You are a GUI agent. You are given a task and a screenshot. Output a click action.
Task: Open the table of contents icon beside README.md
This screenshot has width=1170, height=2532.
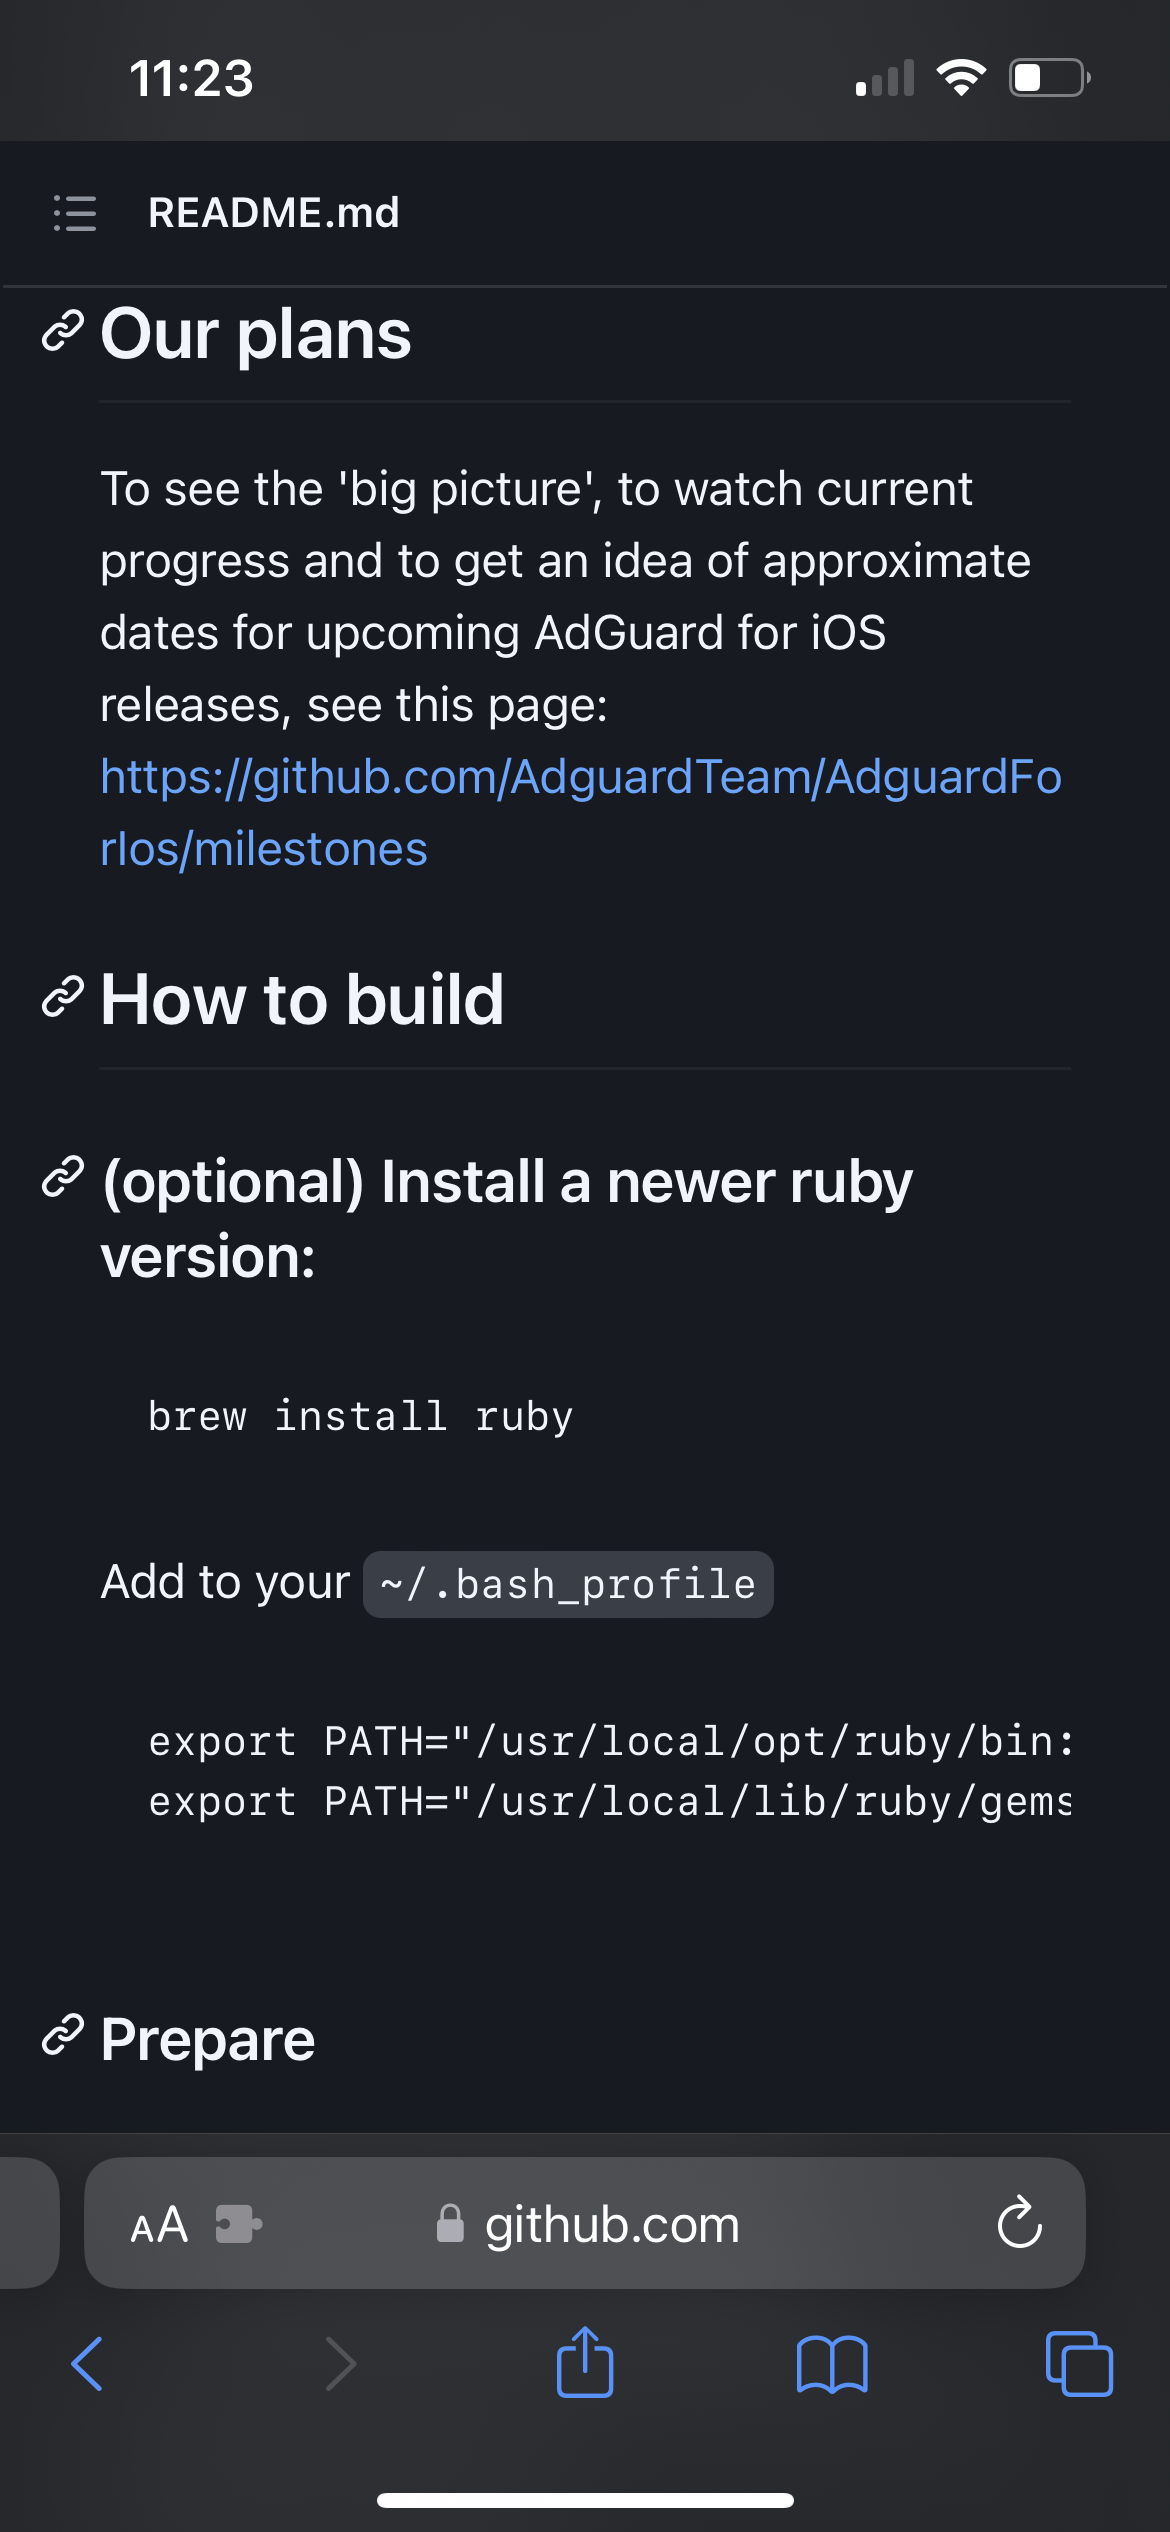(x=76, y=214)
